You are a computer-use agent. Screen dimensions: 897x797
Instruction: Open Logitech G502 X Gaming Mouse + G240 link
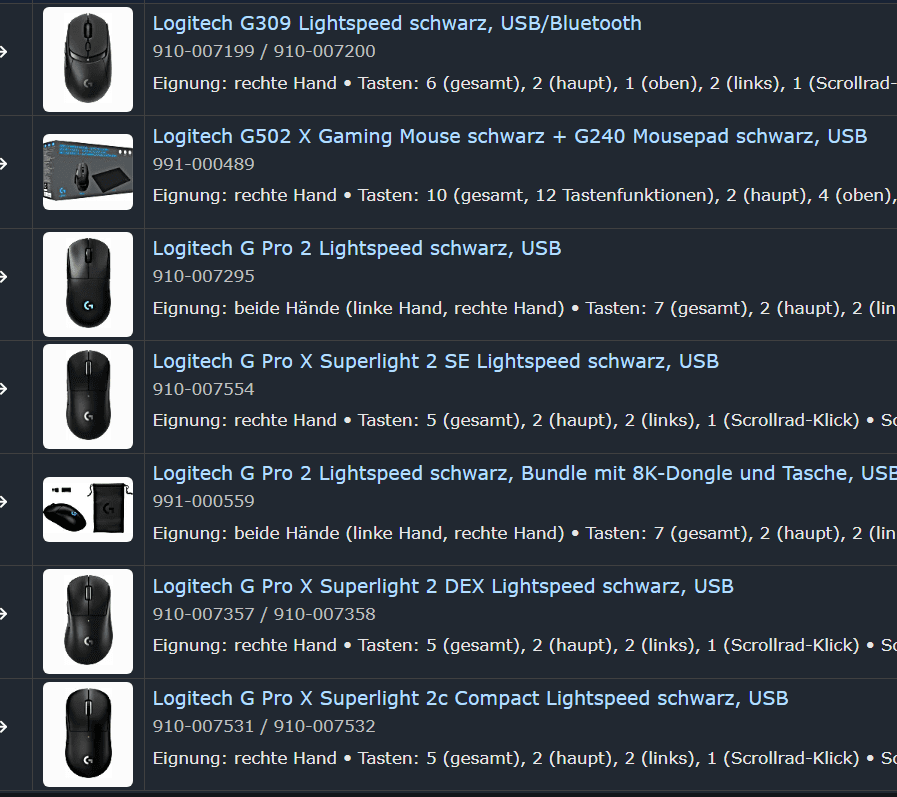[510, 136]
